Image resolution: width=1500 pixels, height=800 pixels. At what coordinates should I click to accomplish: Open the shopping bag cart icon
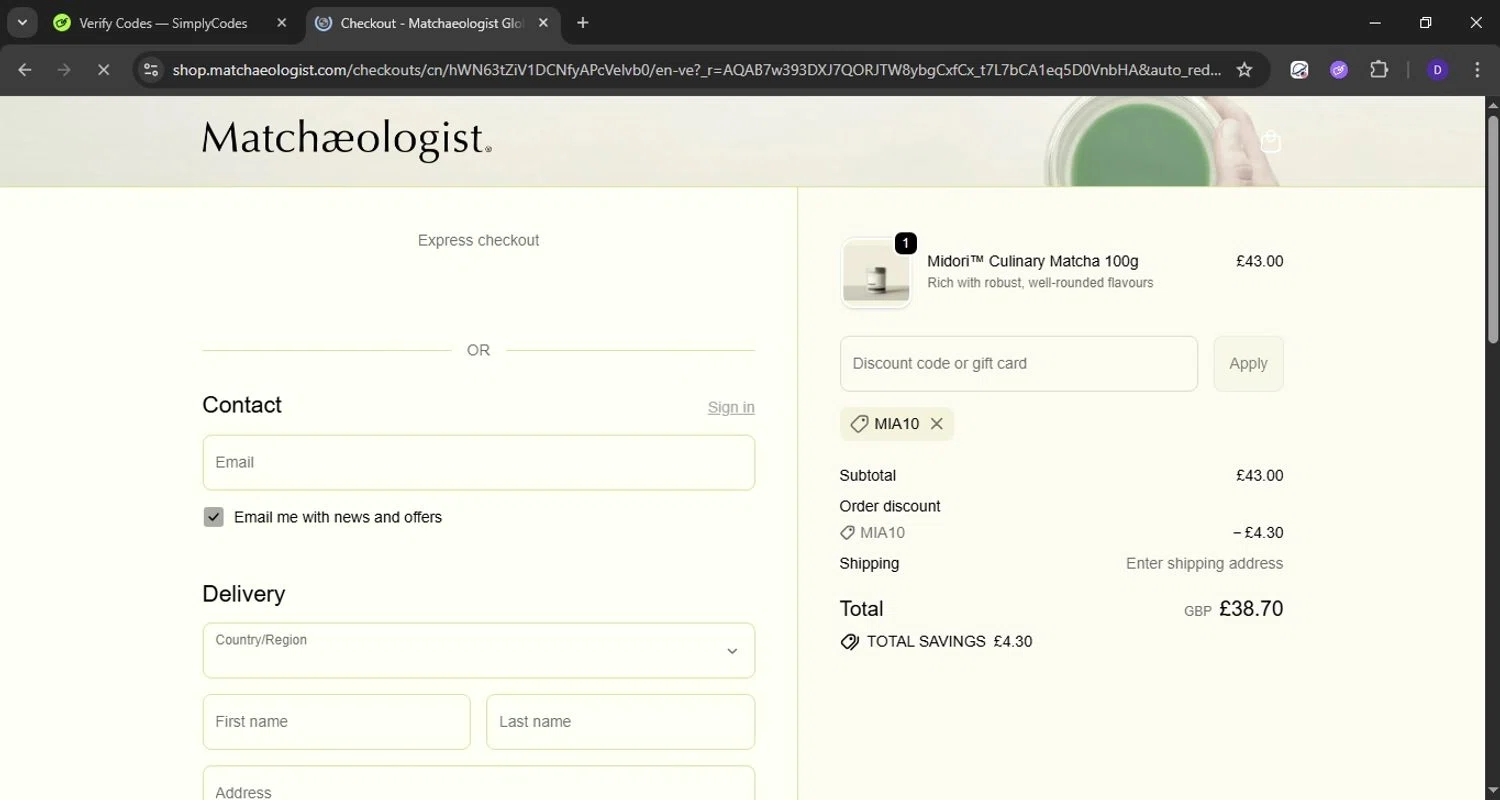[x=1270, y=141]
